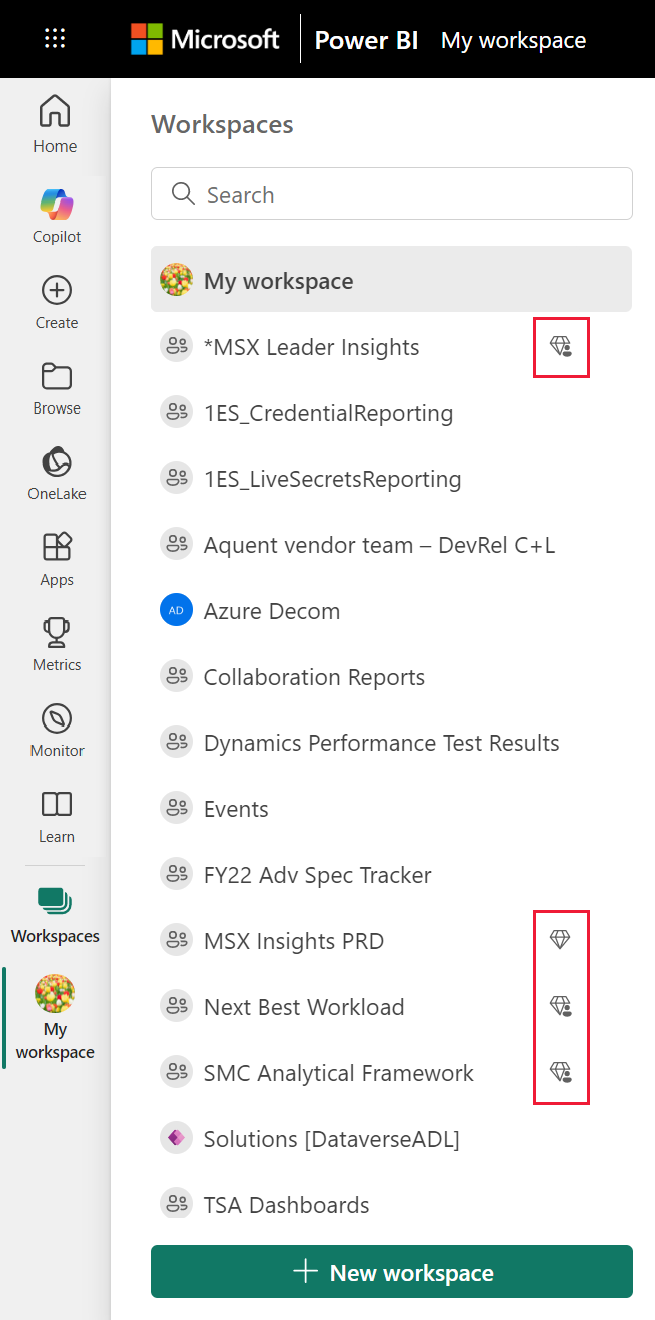
Task: Click the New workspace button
Action: (391, 1272)
